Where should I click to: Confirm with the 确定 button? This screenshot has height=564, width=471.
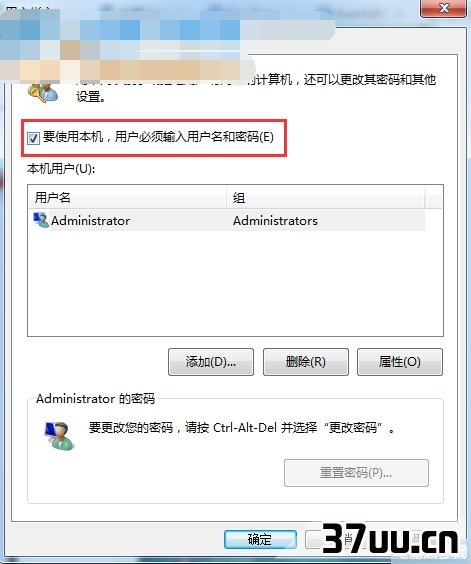click(x=260, y=540)
